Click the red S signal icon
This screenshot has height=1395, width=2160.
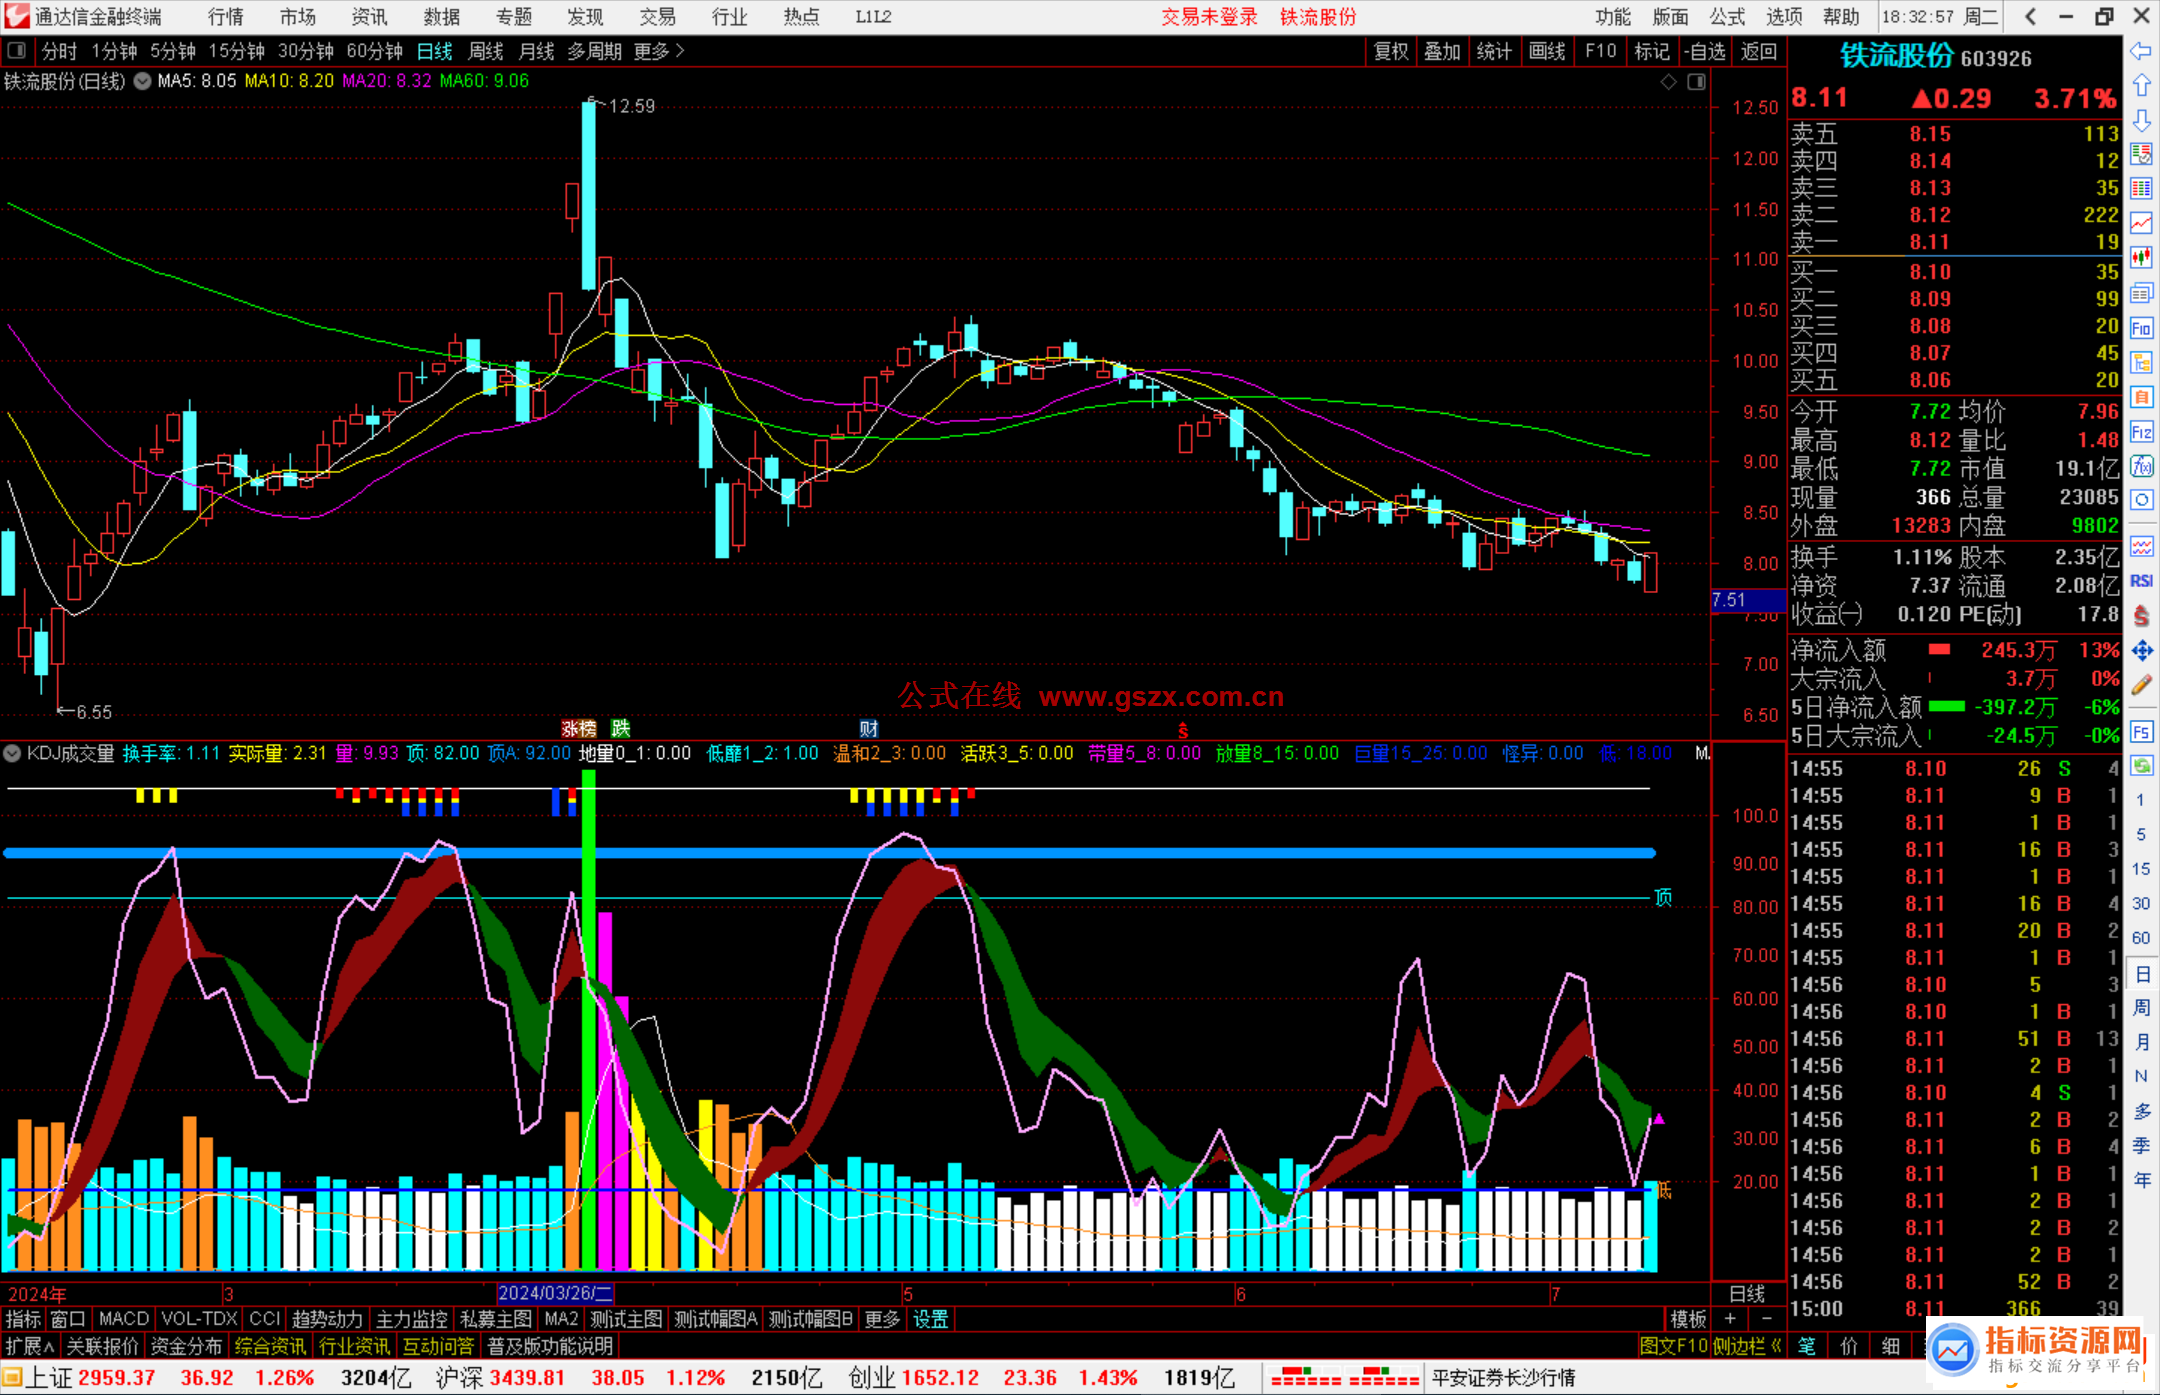click(2141, 616)
